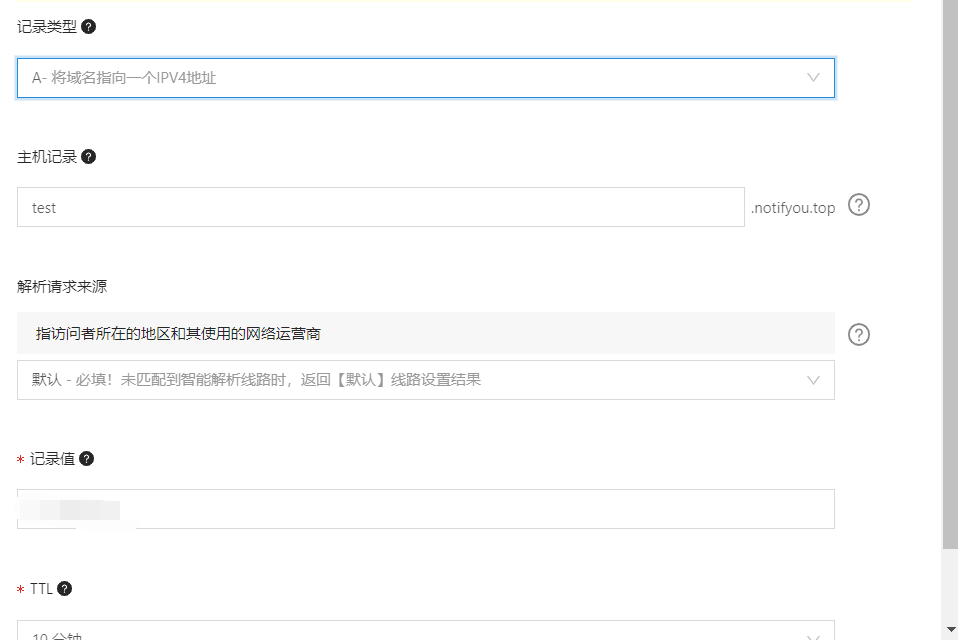Click the 指访问者所在的地区 description bar

[425, 333]
